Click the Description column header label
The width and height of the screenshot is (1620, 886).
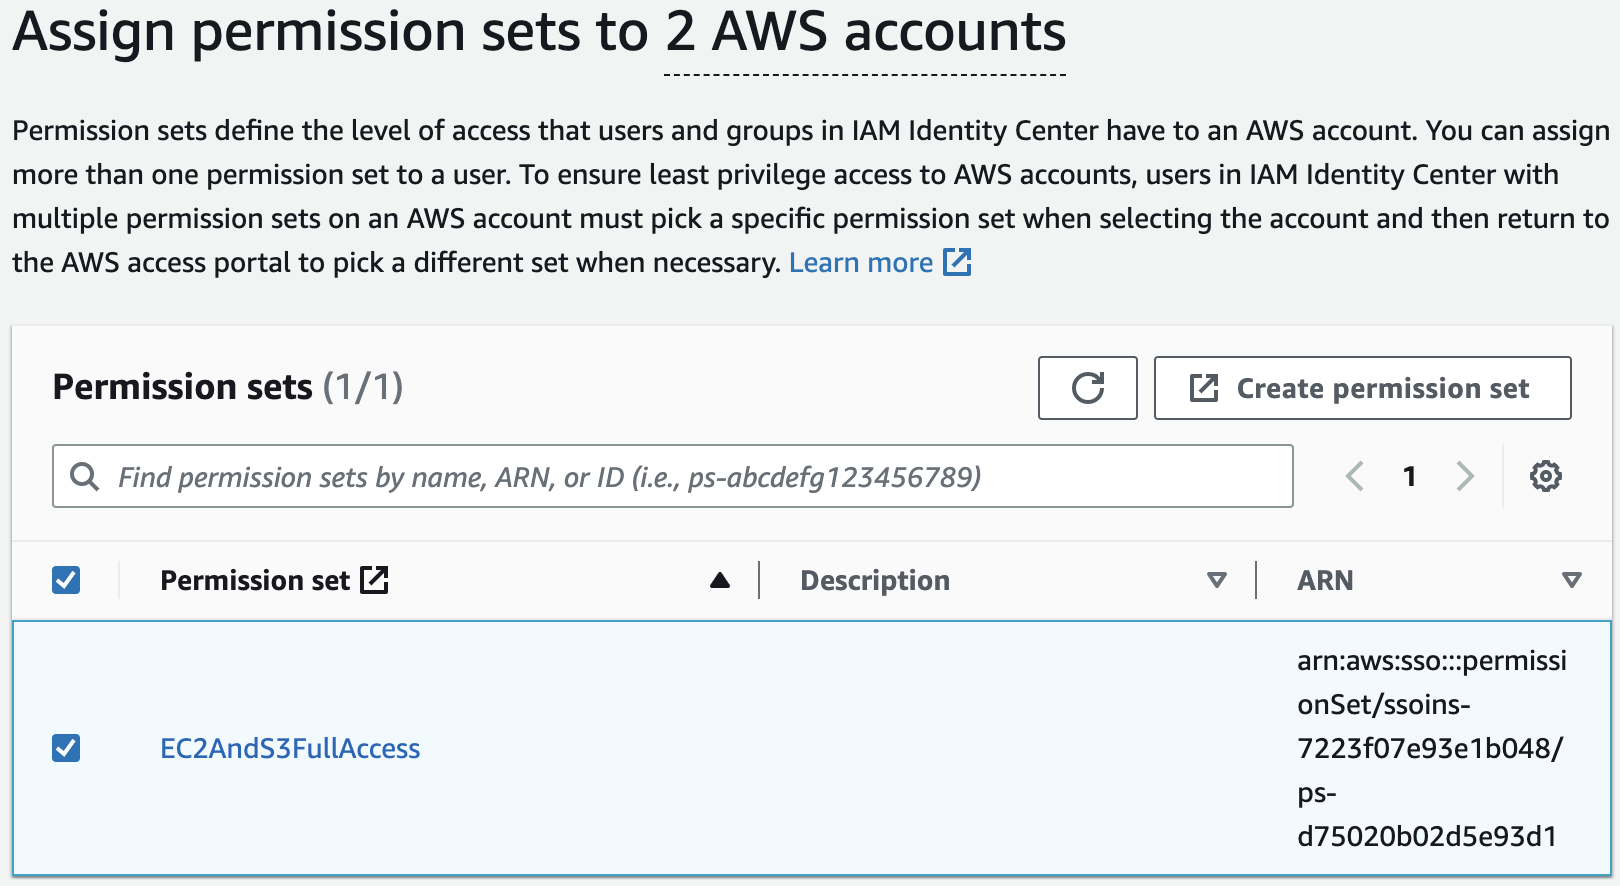[875, 580]
